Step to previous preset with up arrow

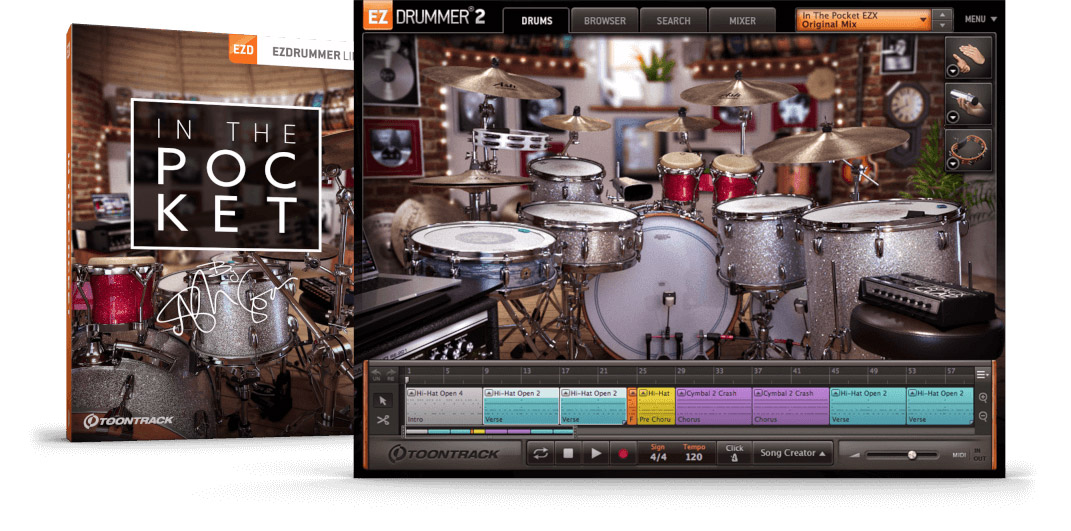coord(943,14)
